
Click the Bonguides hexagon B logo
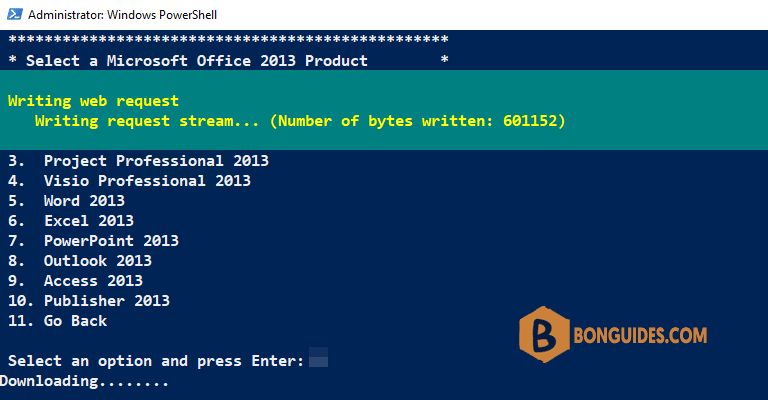[x=544, y=334]
